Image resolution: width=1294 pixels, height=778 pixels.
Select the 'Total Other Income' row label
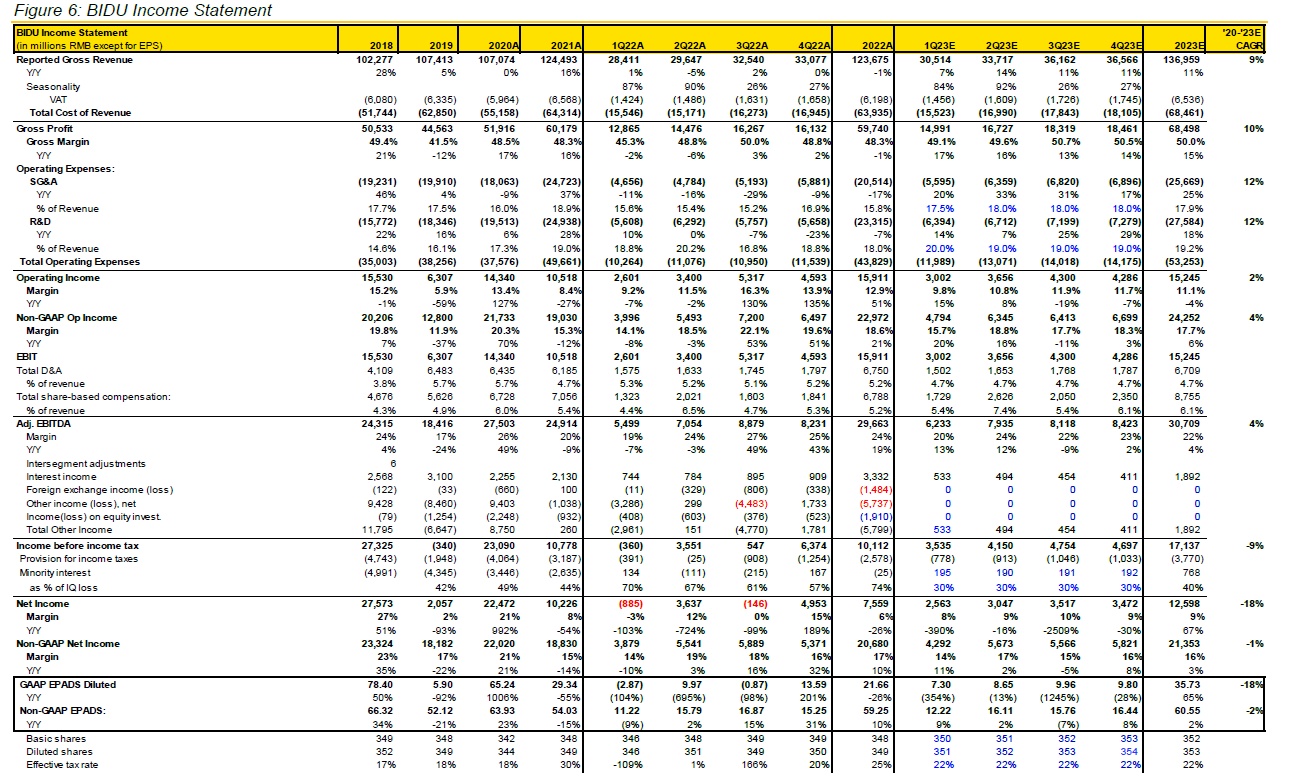pos(69,529)
